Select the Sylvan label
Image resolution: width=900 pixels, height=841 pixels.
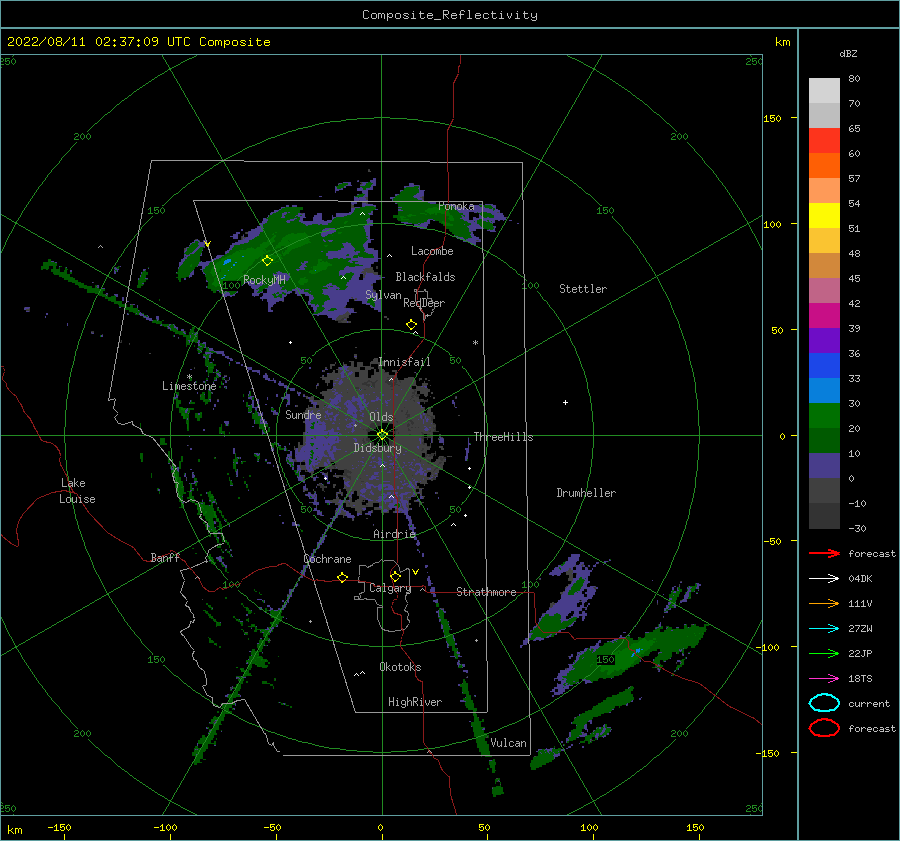383,295
